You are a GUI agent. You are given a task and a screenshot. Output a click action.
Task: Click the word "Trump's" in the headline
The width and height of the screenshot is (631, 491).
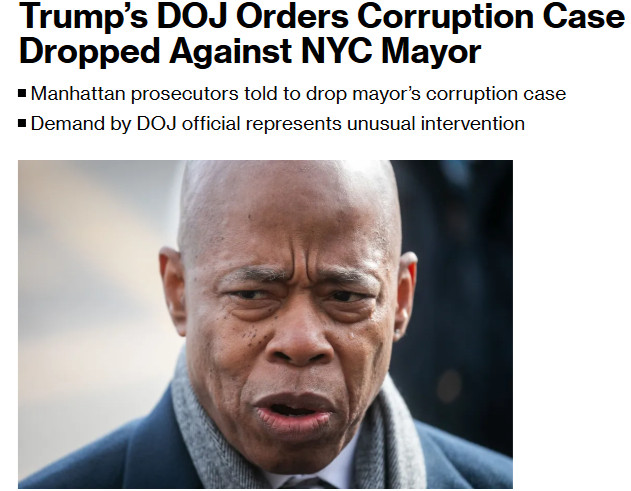(83, 17)
